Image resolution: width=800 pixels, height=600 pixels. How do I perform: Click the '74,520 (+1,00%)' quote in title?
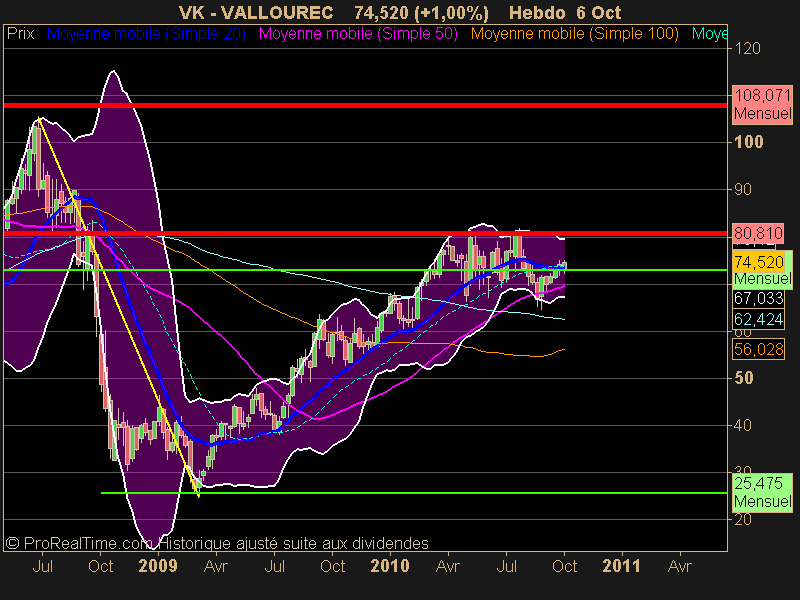[421, 13]
